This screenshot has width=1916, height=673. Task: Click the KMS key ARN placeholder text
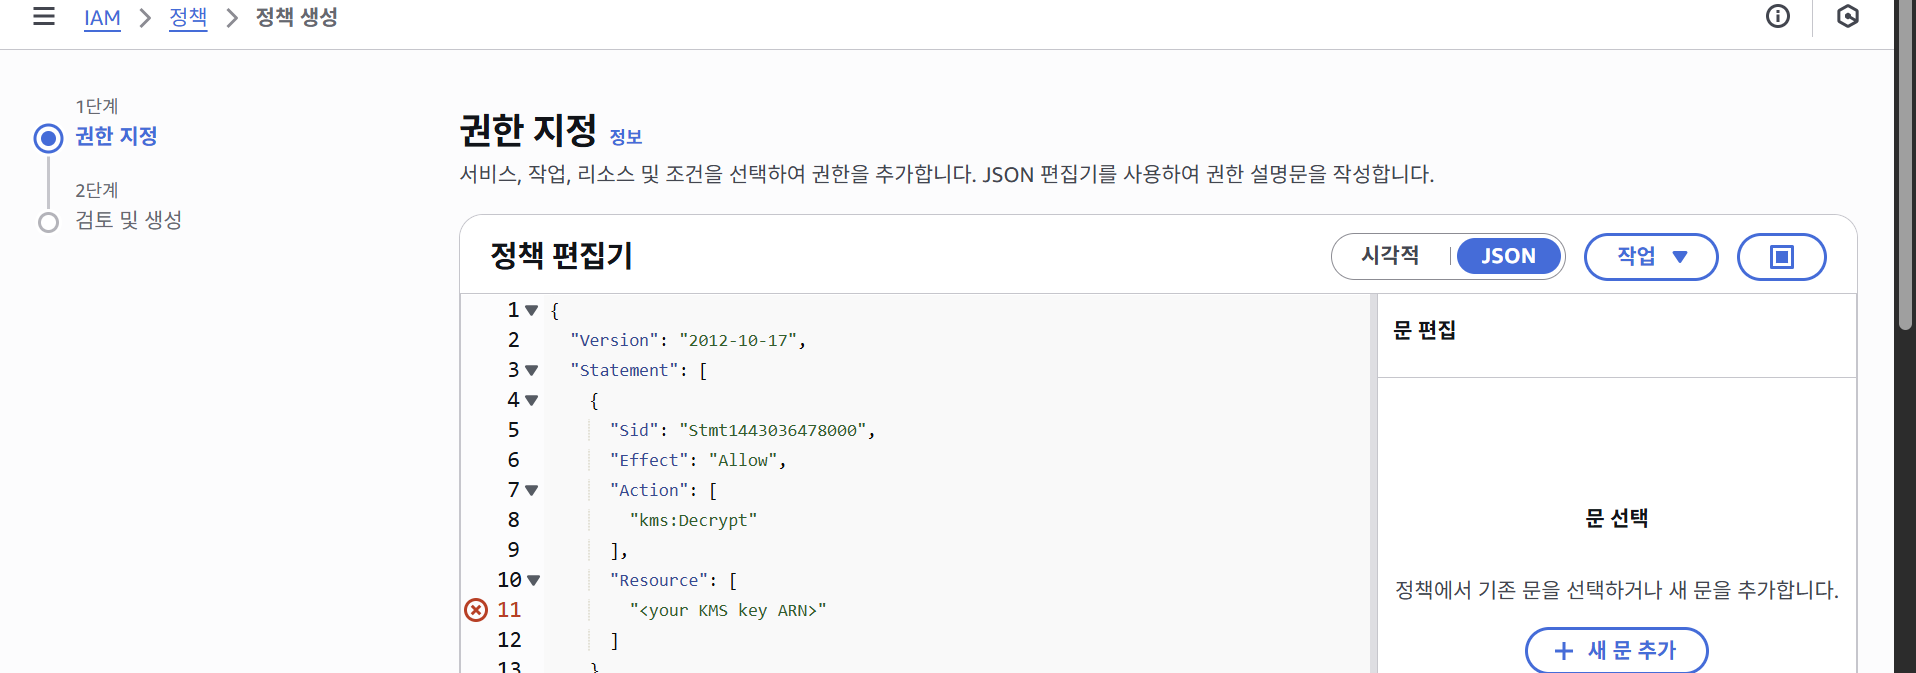click(x=727, y=610)
